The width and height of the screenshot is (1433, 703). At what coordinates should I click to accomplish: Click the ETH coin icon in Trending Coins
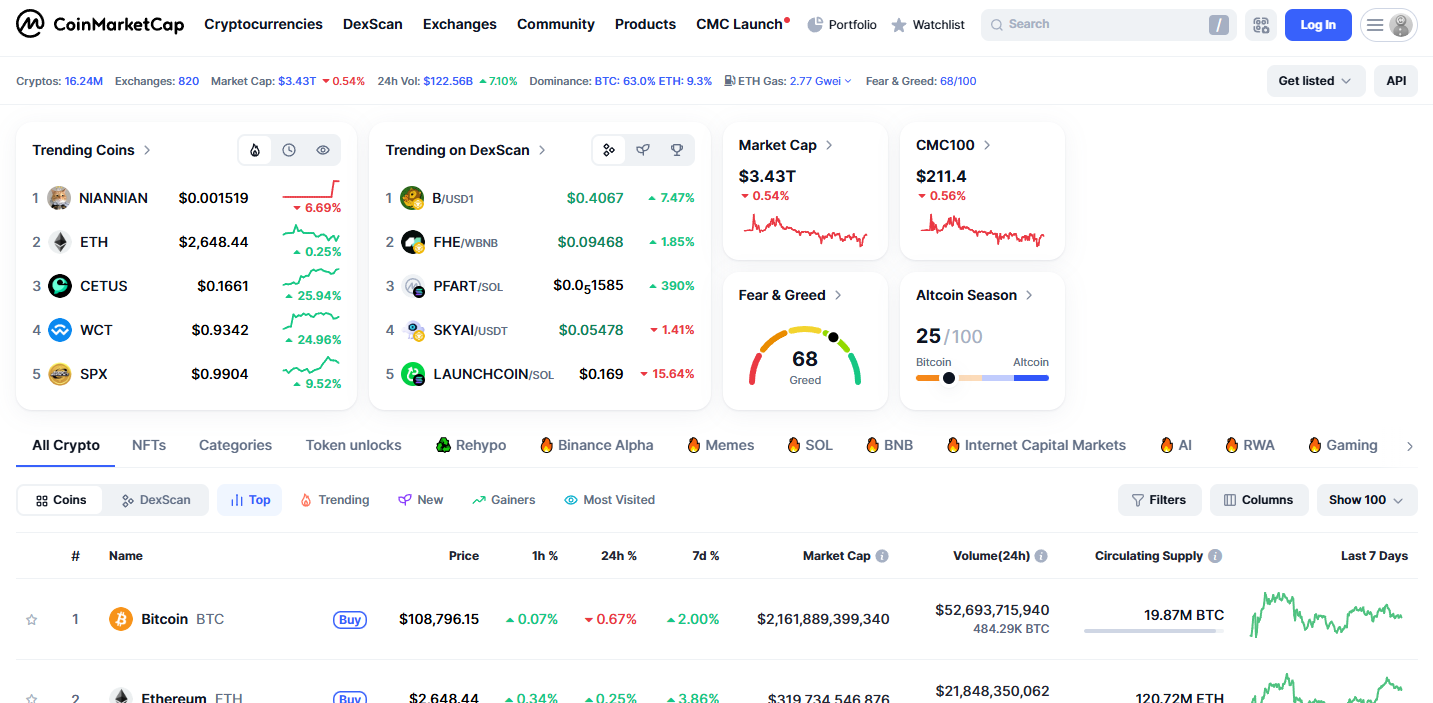60,242
